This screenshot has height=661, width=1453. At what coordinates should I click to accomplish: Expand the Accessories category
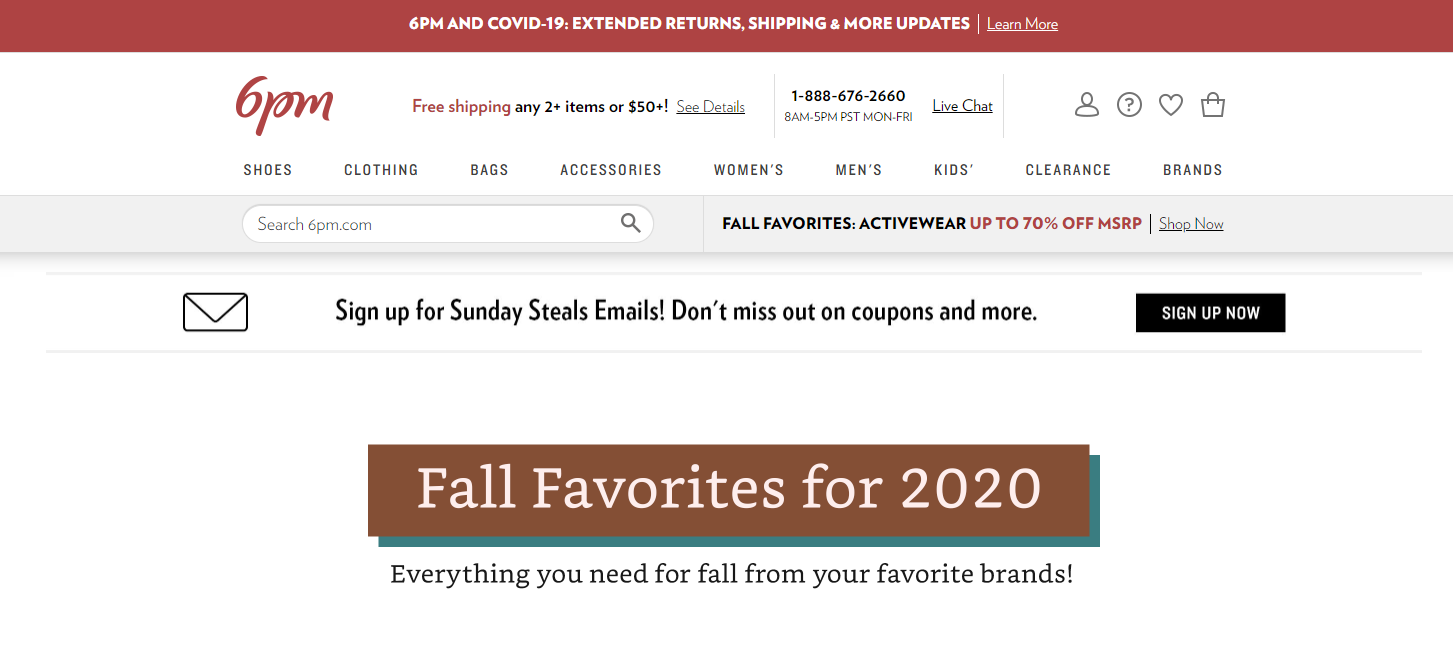[611, 170]
